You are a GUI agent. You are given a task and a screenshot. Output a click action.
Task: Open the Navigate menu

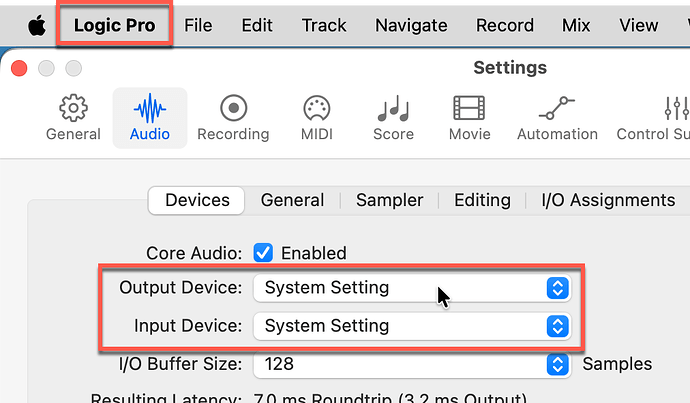tap(411, 25)
